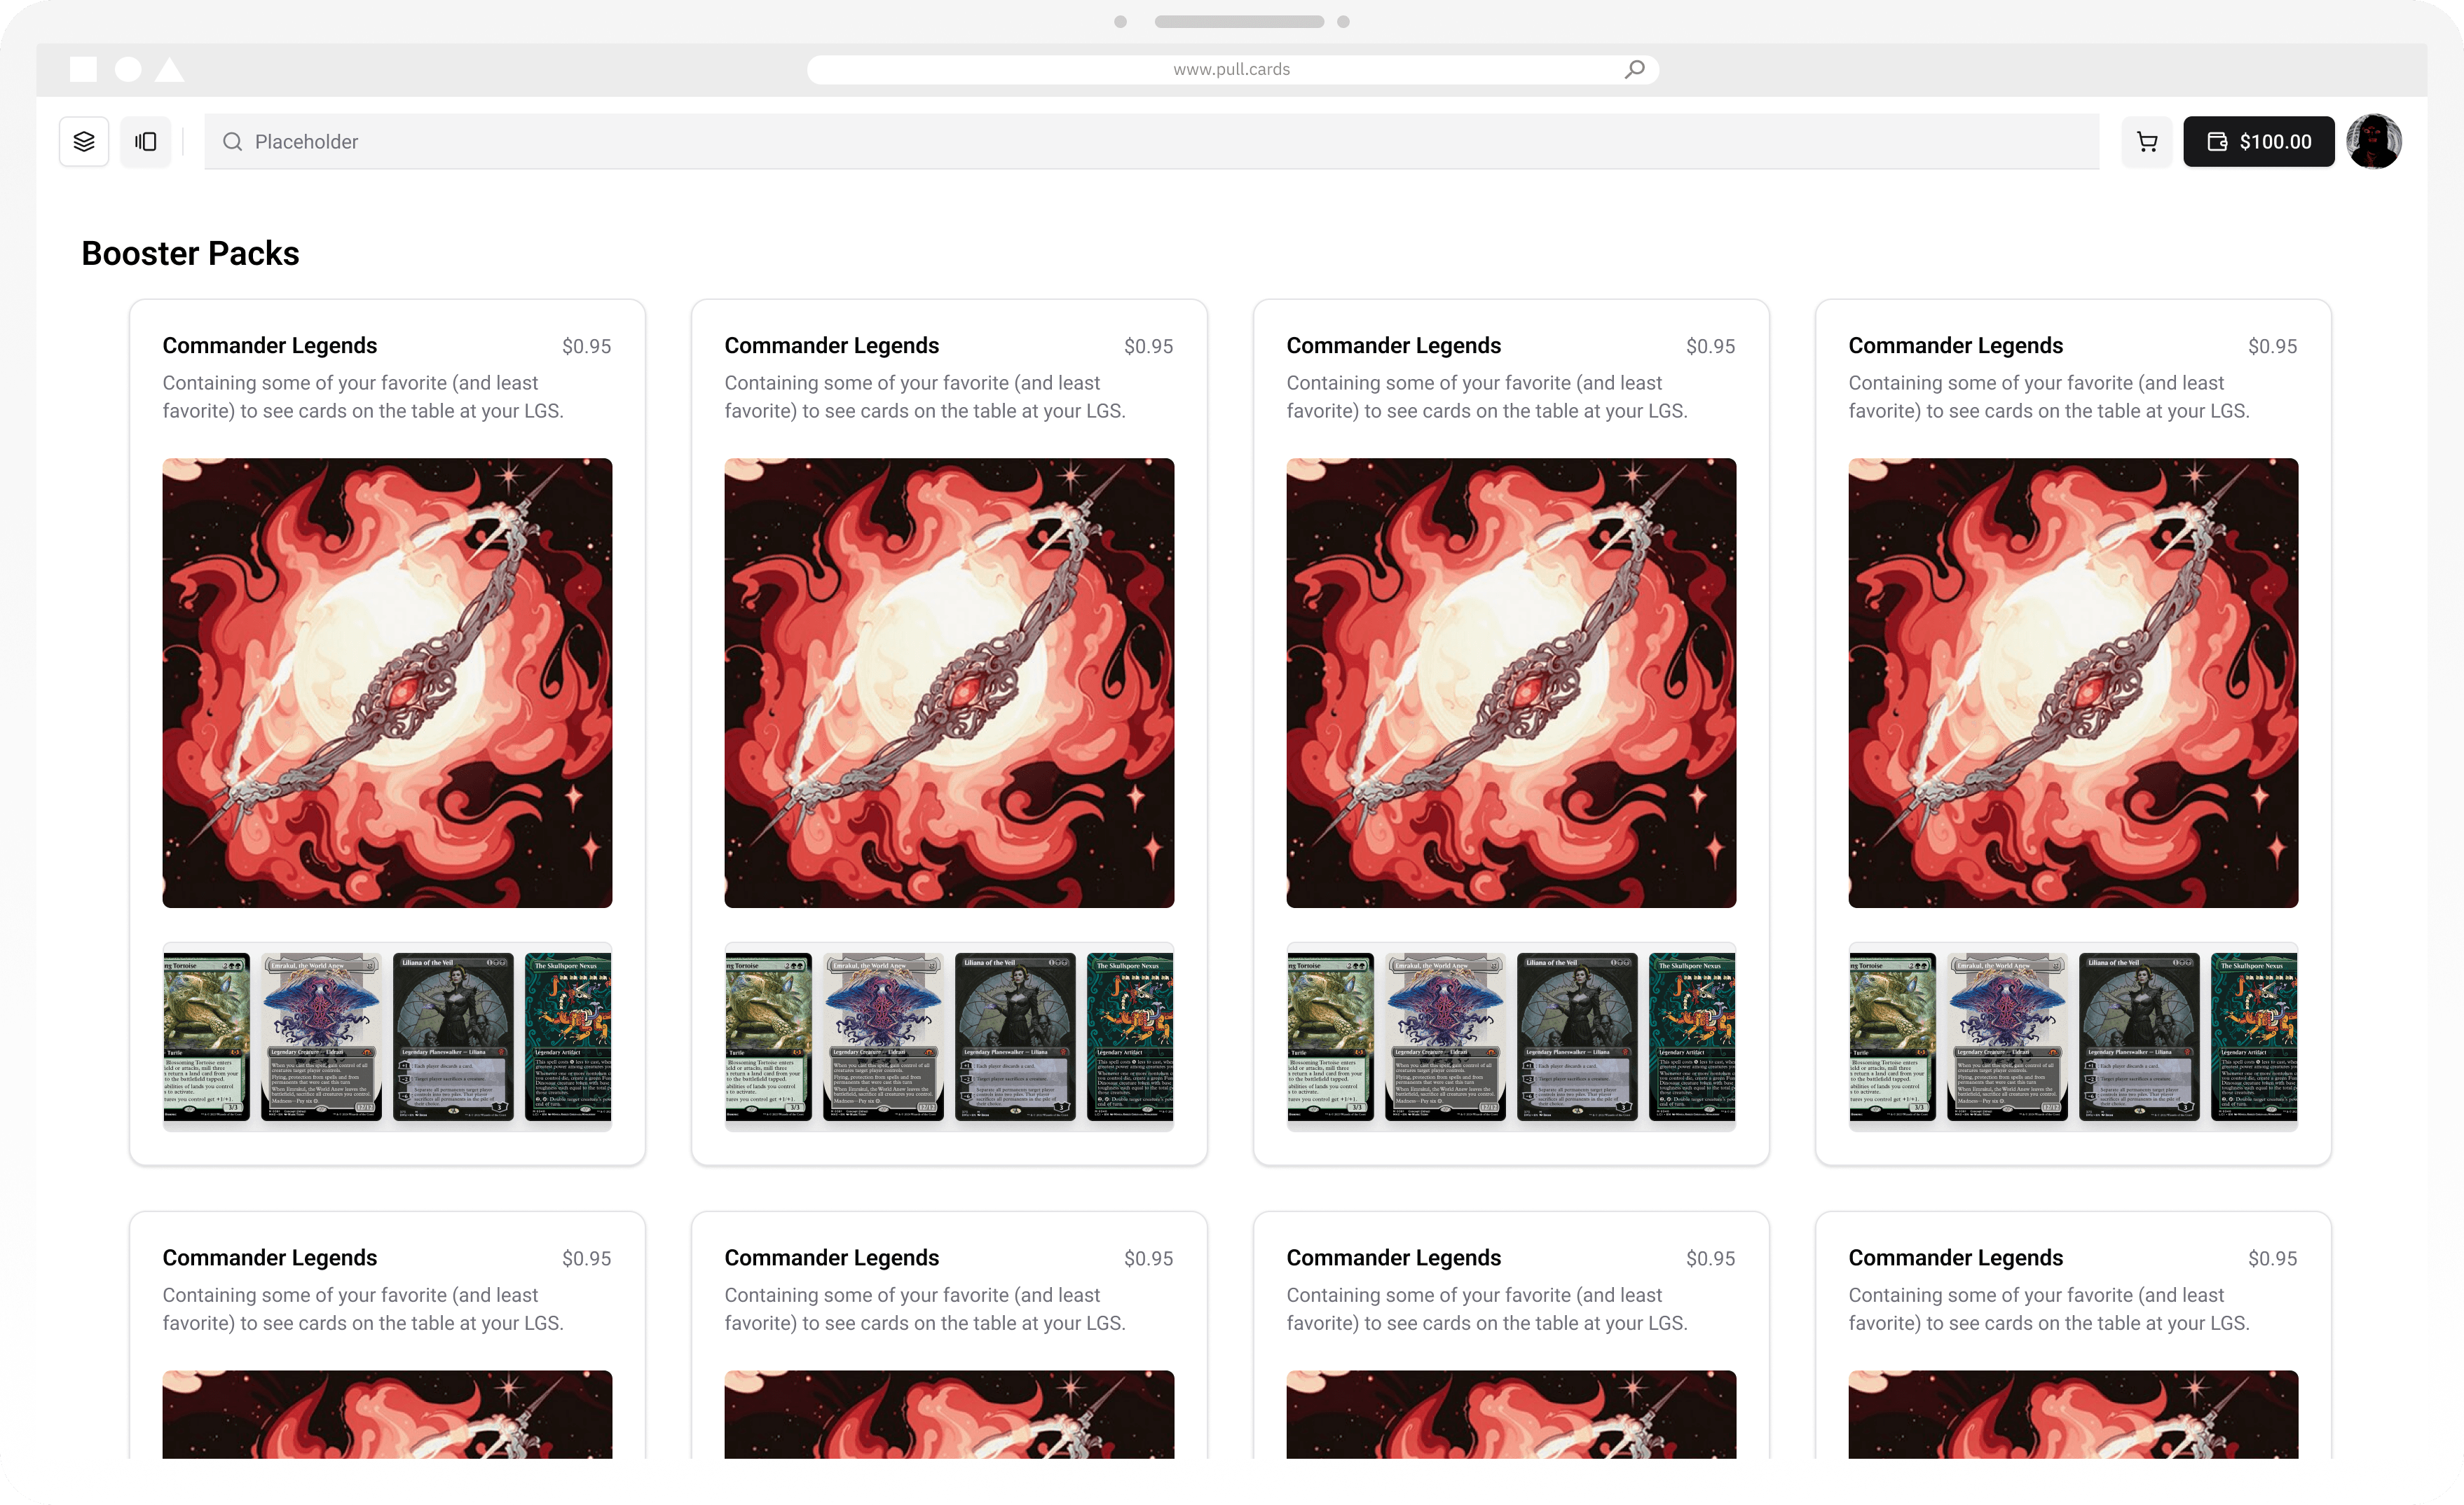
Task: Select the flame artwork of first top-row pack
Action: tap(388, 683)
